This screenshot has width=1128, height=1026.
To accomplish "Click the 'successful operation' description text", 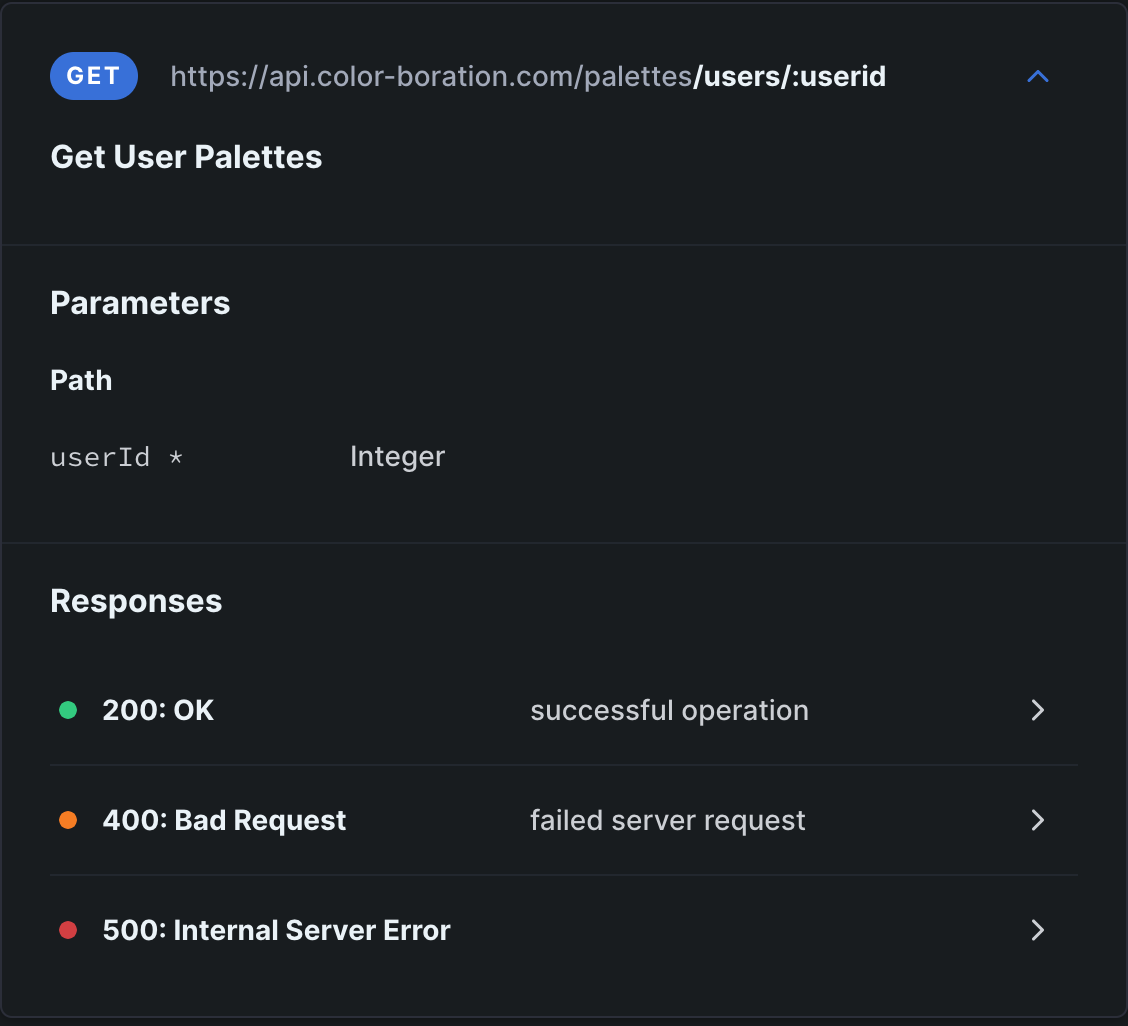I will (x=669, y=710).
